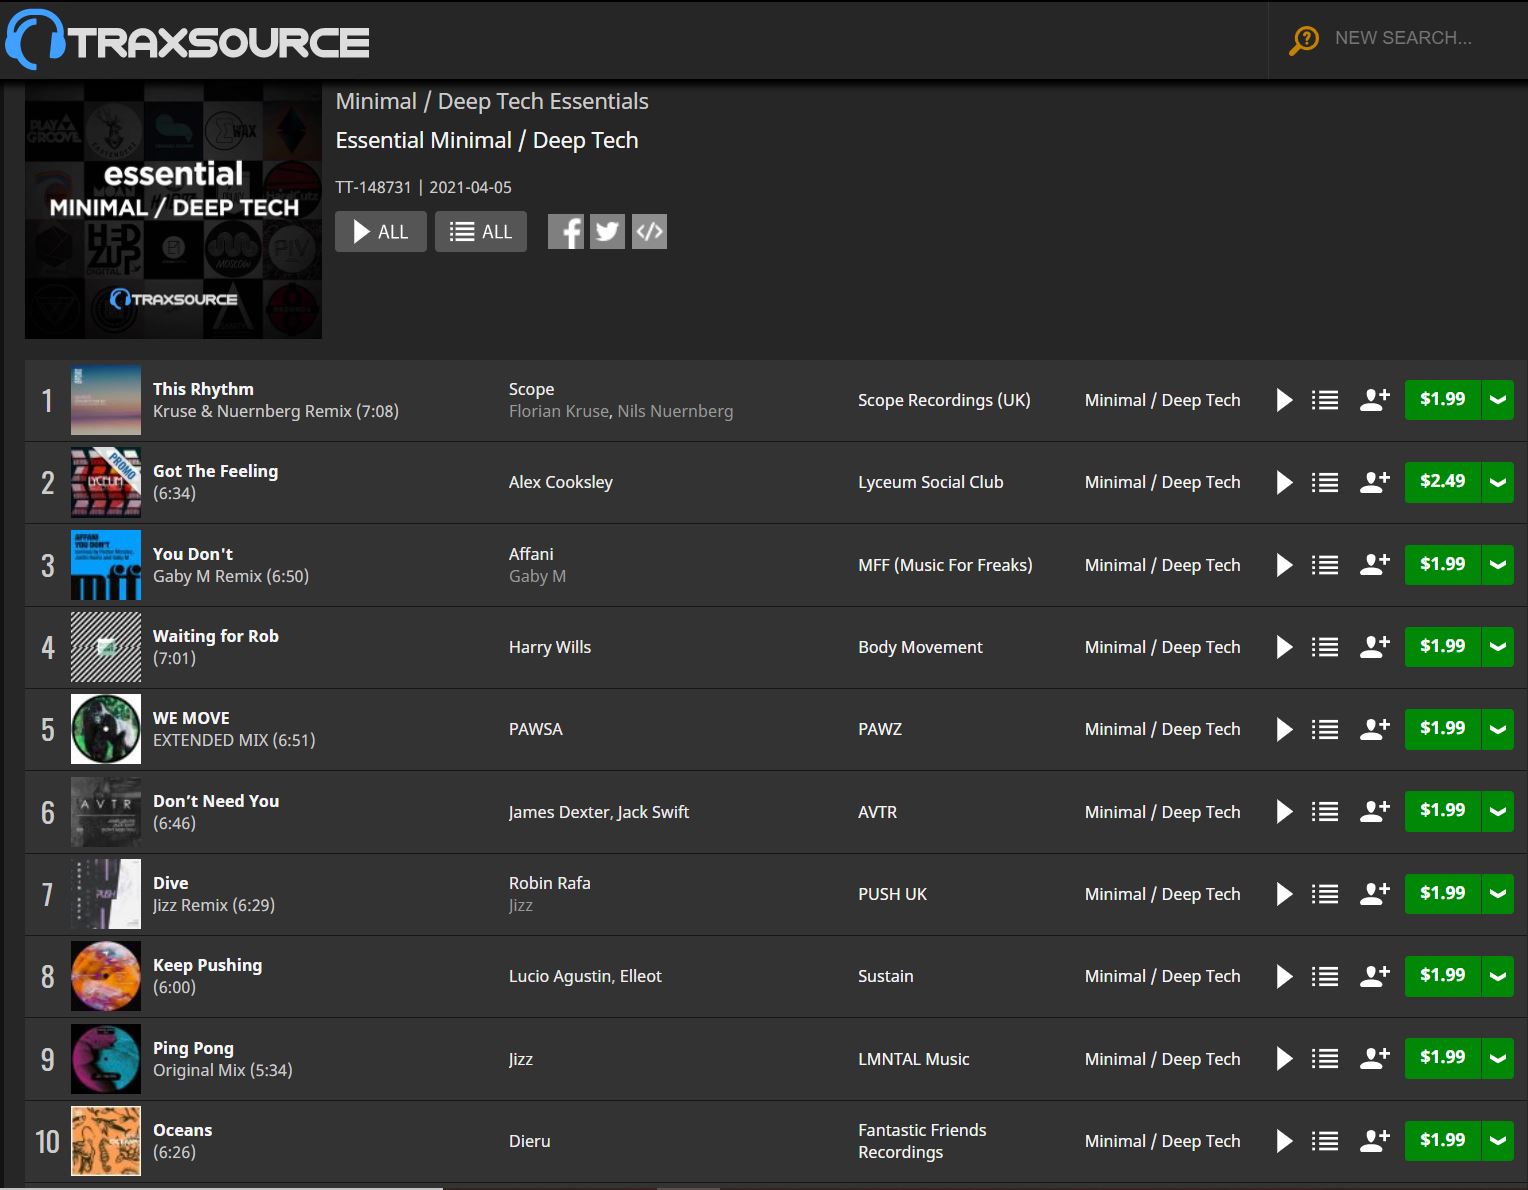This screenshot has width=1528, height=1190.
Task: Expand purchase options for Oceans
Action: (1497, 1140)
